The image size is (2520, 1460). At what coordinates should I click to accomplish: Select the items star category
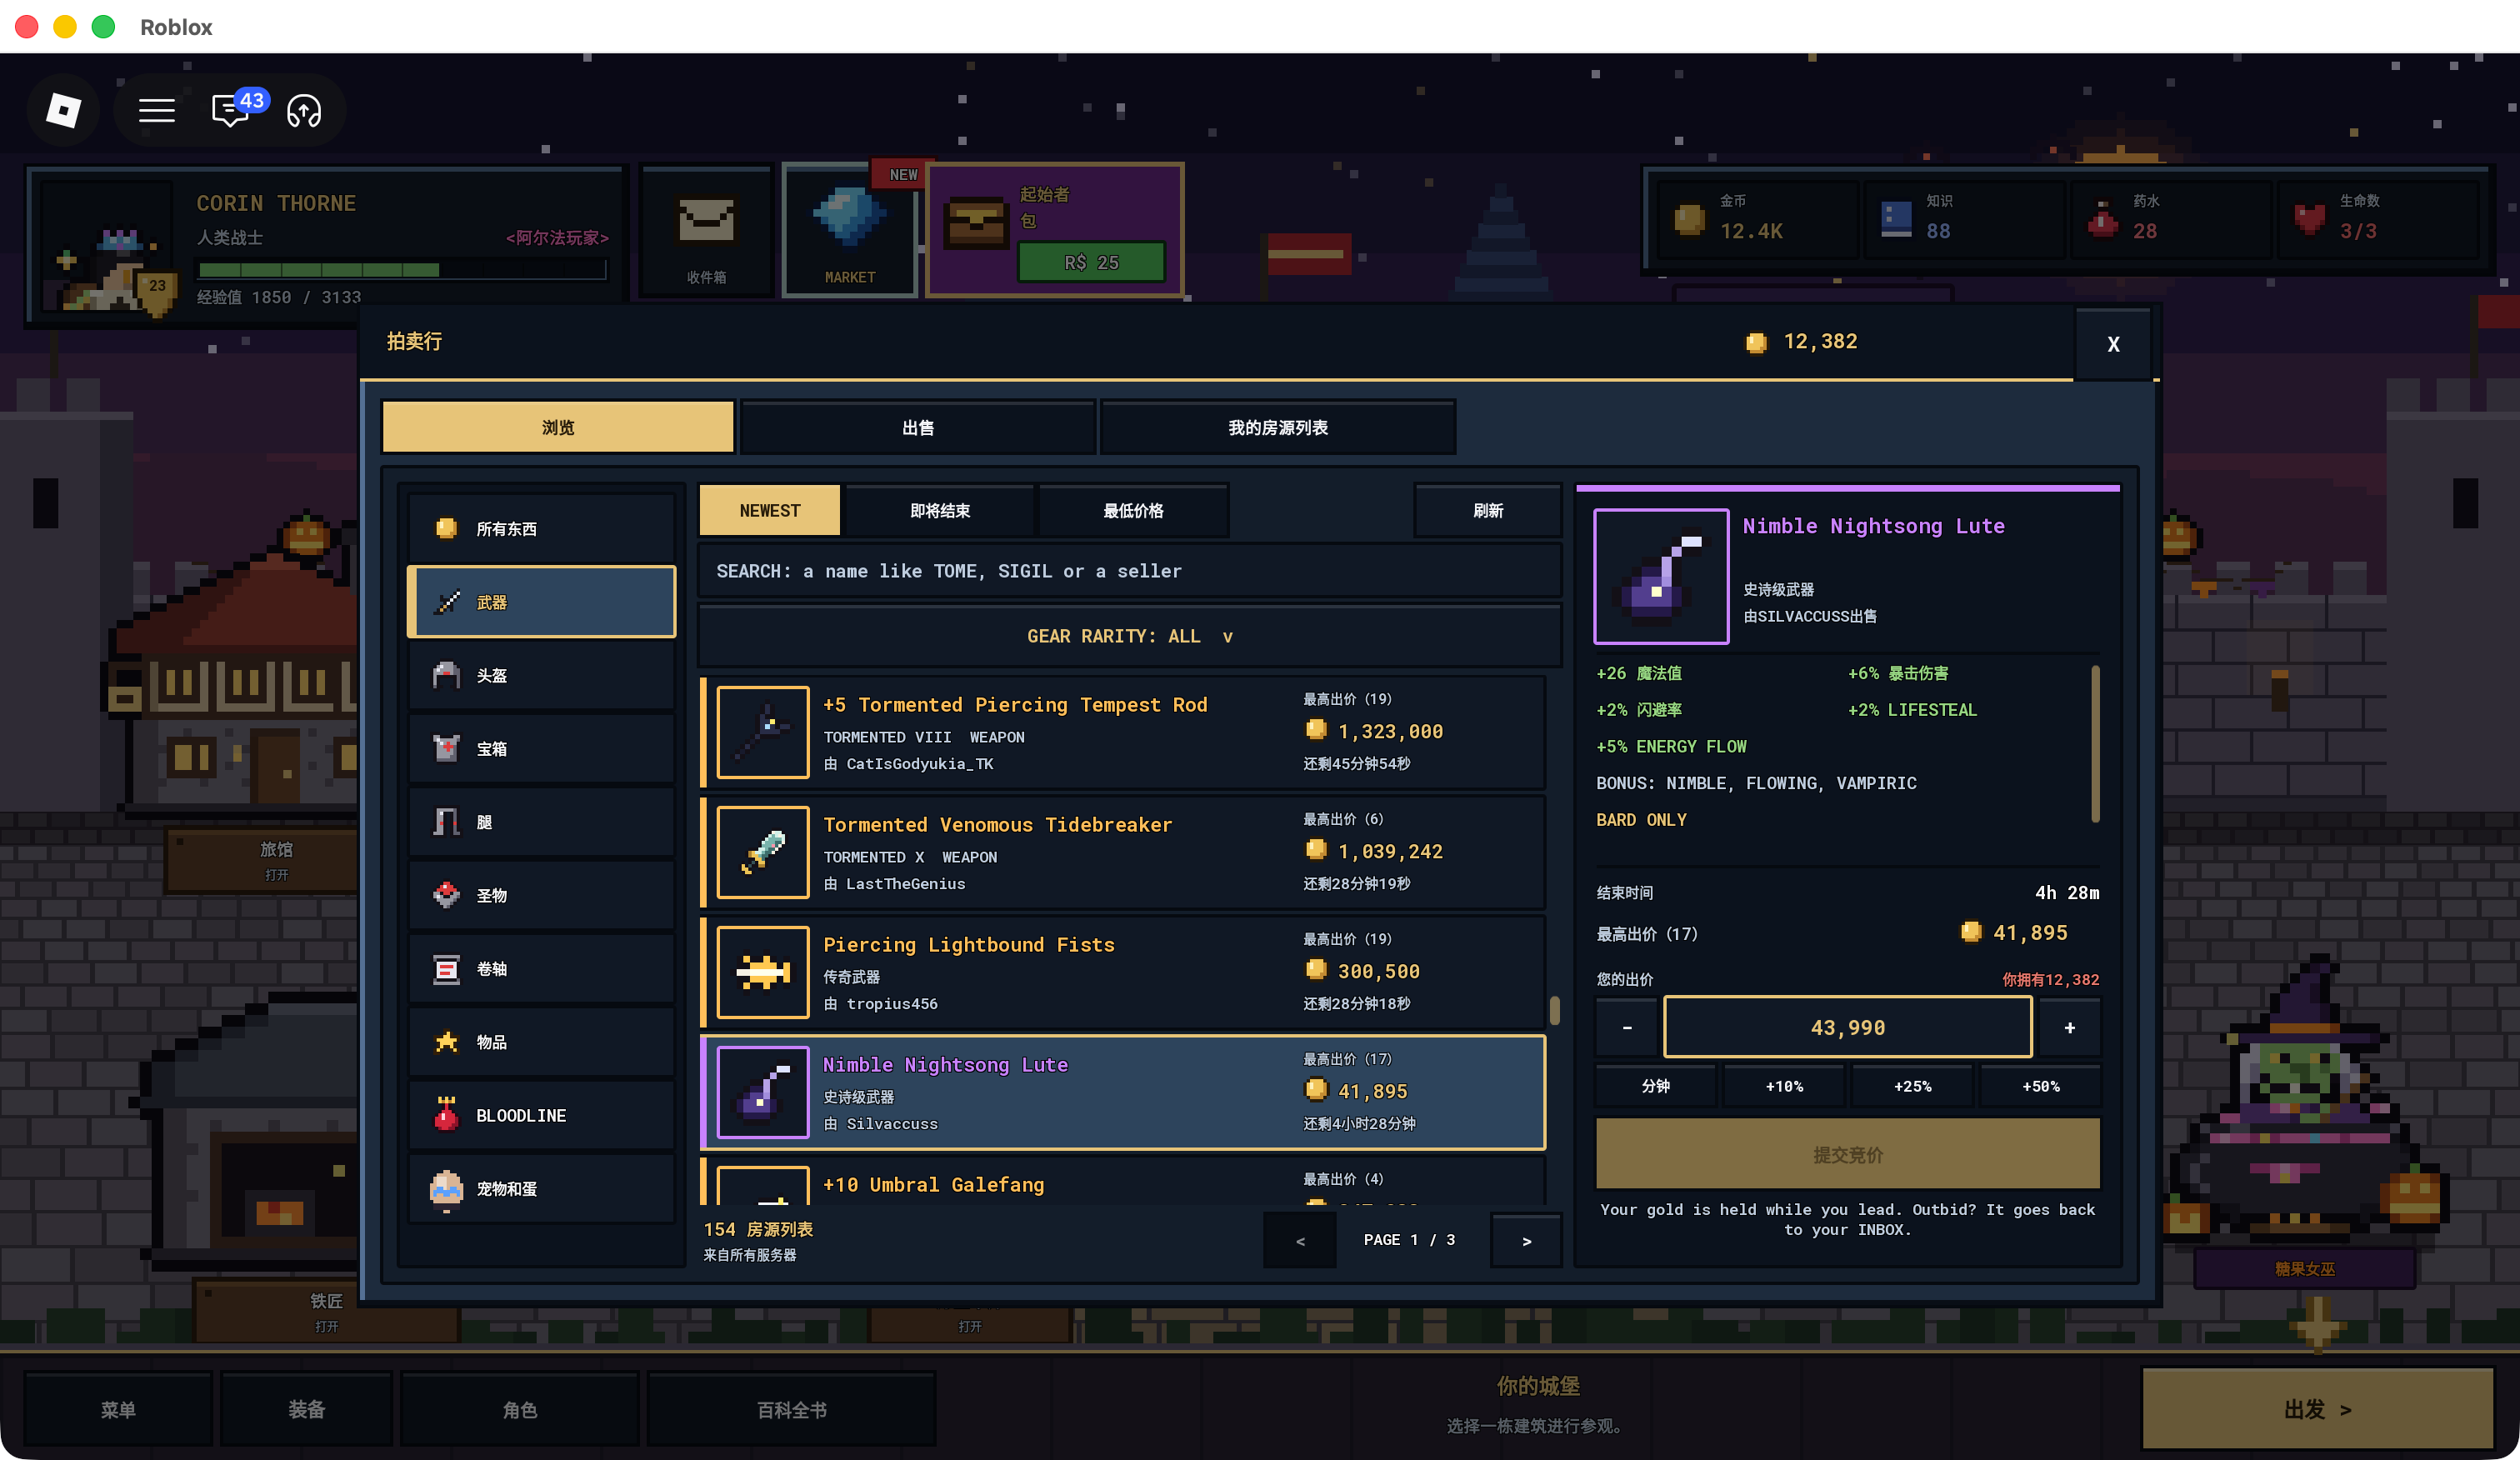541,1041
